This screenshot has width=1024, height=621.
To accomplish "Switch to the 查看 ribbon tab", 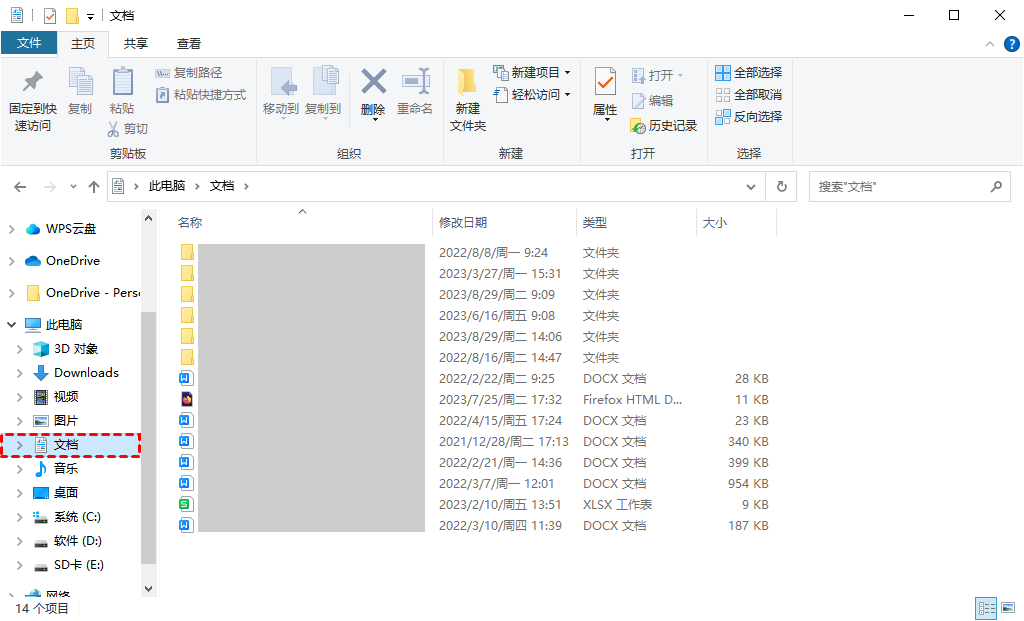I will [x=189, y=44].
